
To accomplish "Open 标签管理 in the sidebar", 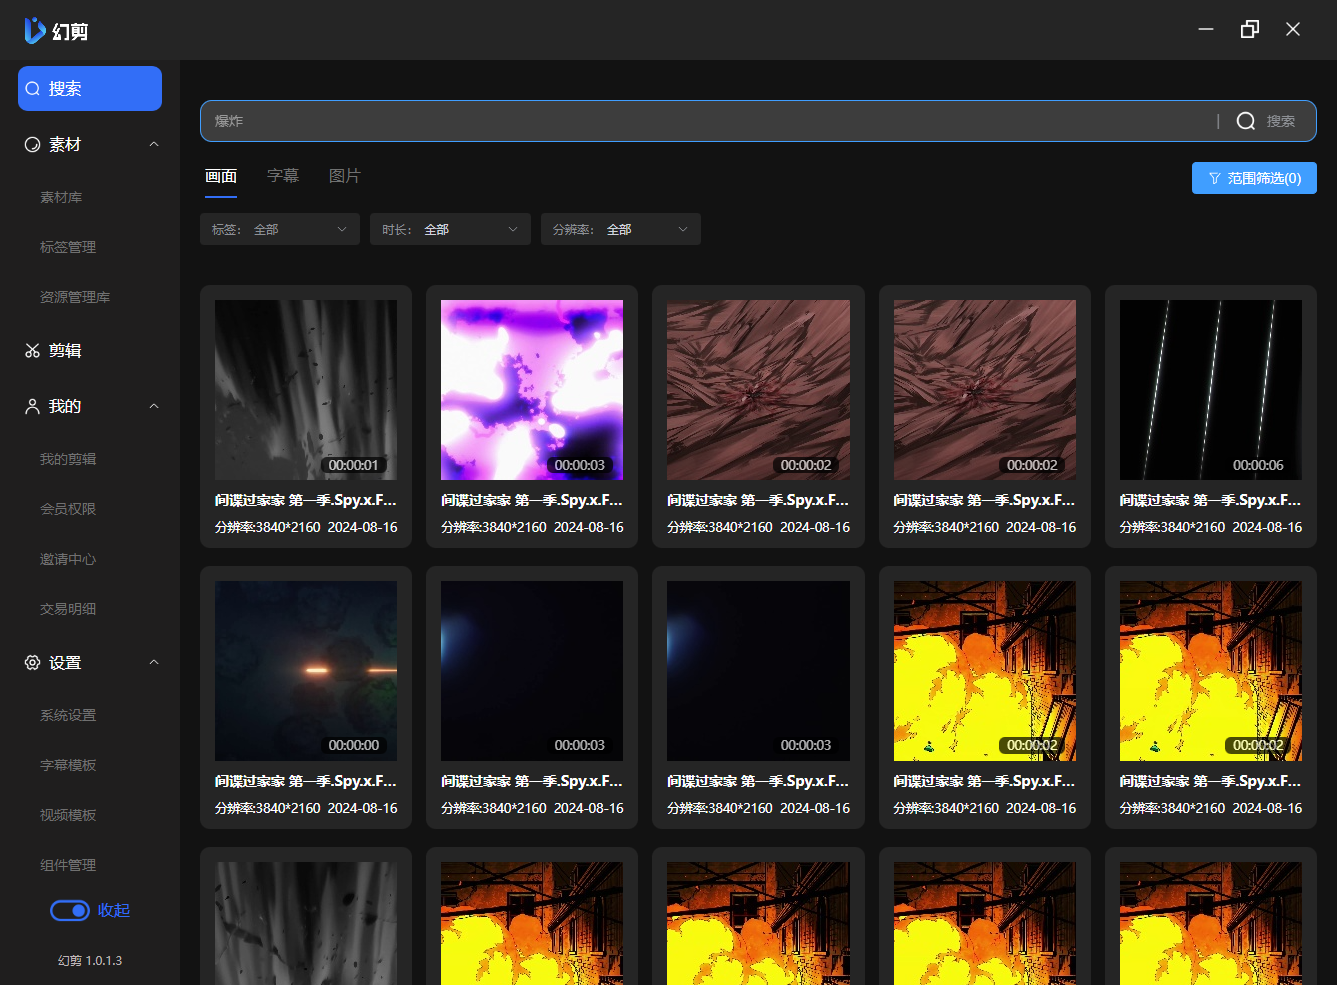I will [68, 247].
